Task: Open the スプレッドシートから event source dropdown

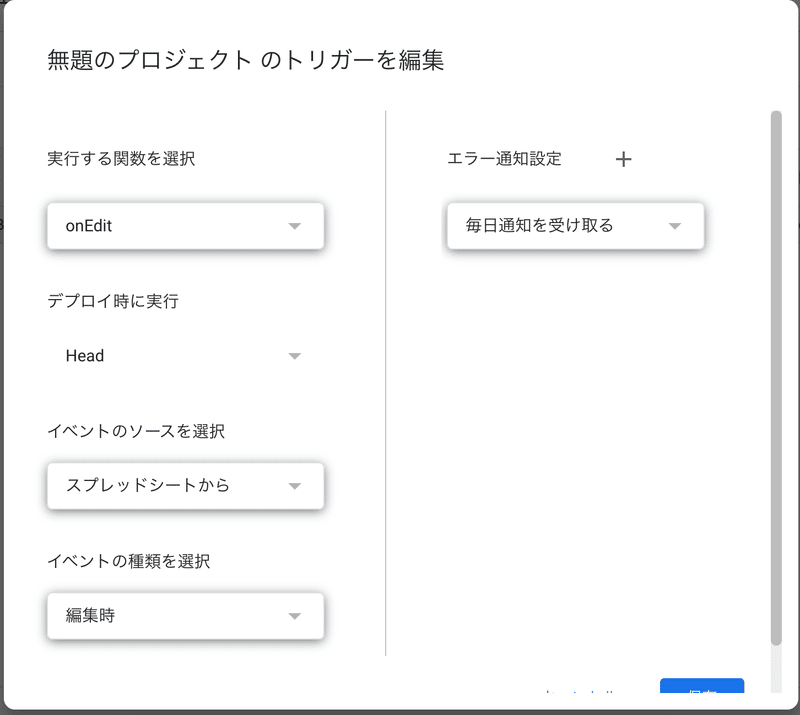Action: pos(185,486)
